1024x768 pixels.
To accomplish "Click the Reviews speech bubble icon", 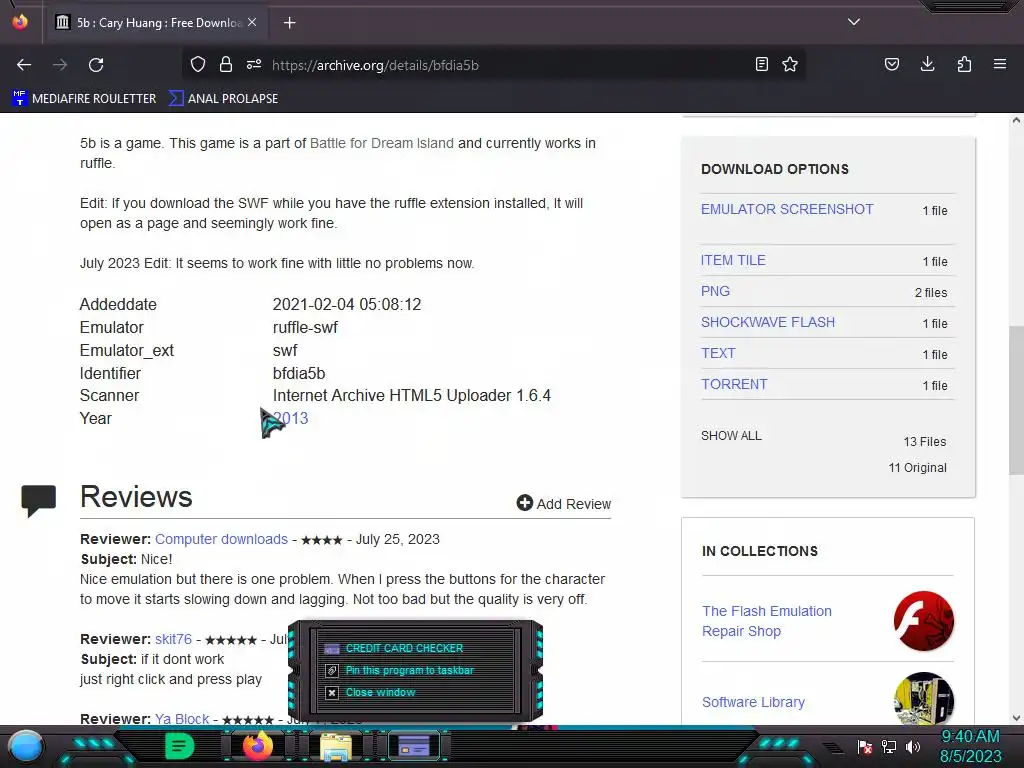I will 39,501.
